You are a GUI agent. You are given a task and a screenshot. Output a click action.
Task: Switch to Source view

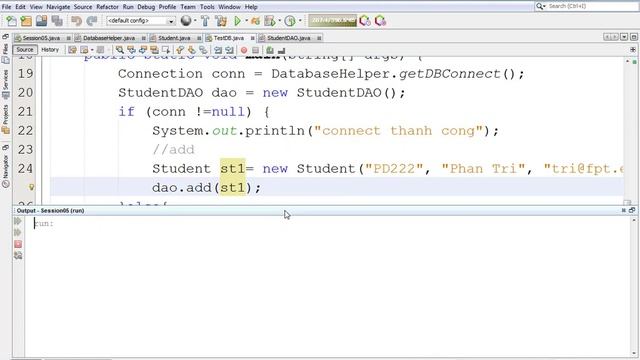click(x=24, y=50)
